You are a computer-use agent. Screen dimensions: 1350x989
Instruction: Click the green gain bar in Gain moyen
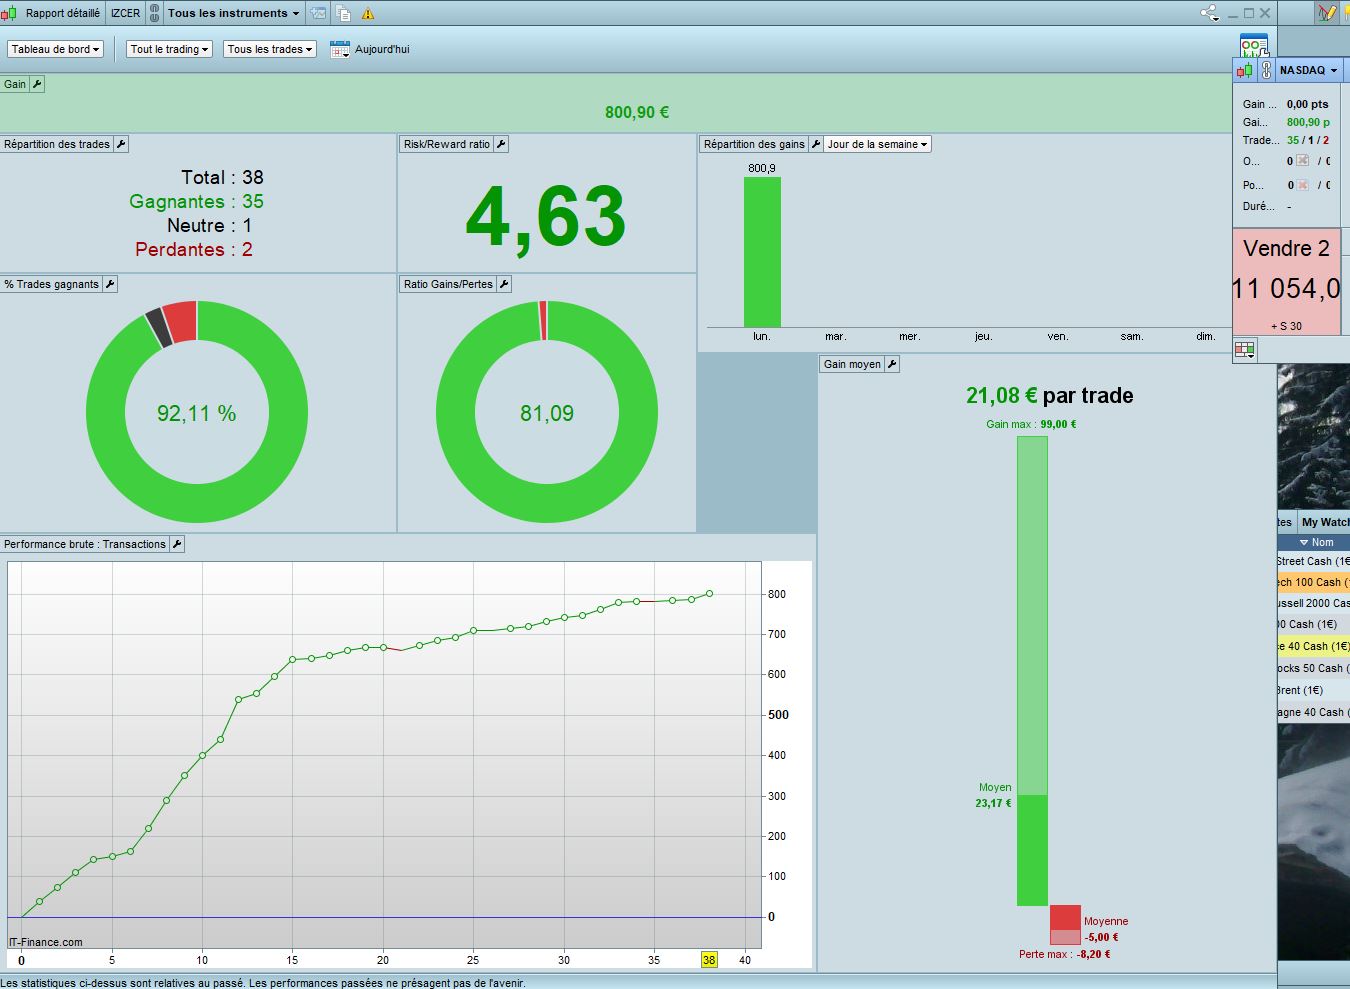pos(1032,671)
